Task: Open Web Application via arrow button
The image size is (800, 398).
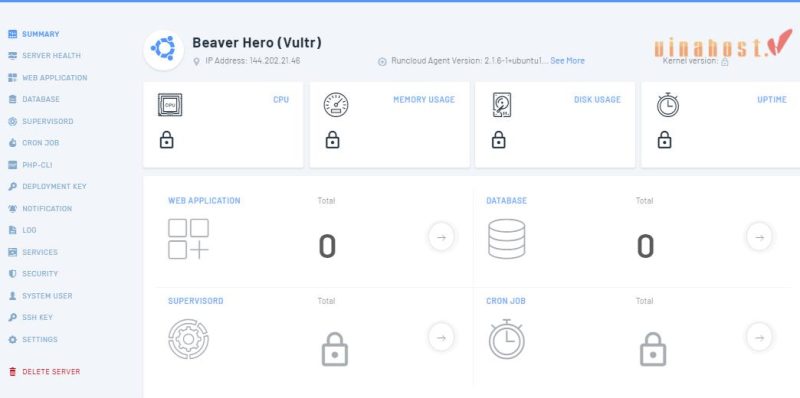Action: [441, 237]
